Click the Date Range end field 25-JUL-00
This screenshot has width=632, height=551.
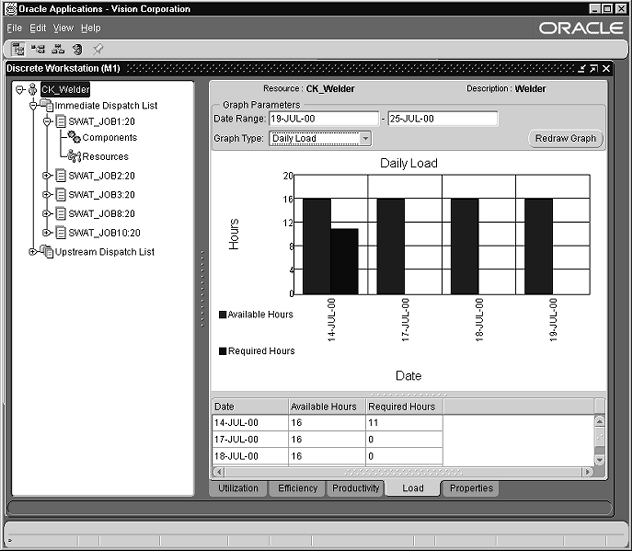click(x=443, y=119)
